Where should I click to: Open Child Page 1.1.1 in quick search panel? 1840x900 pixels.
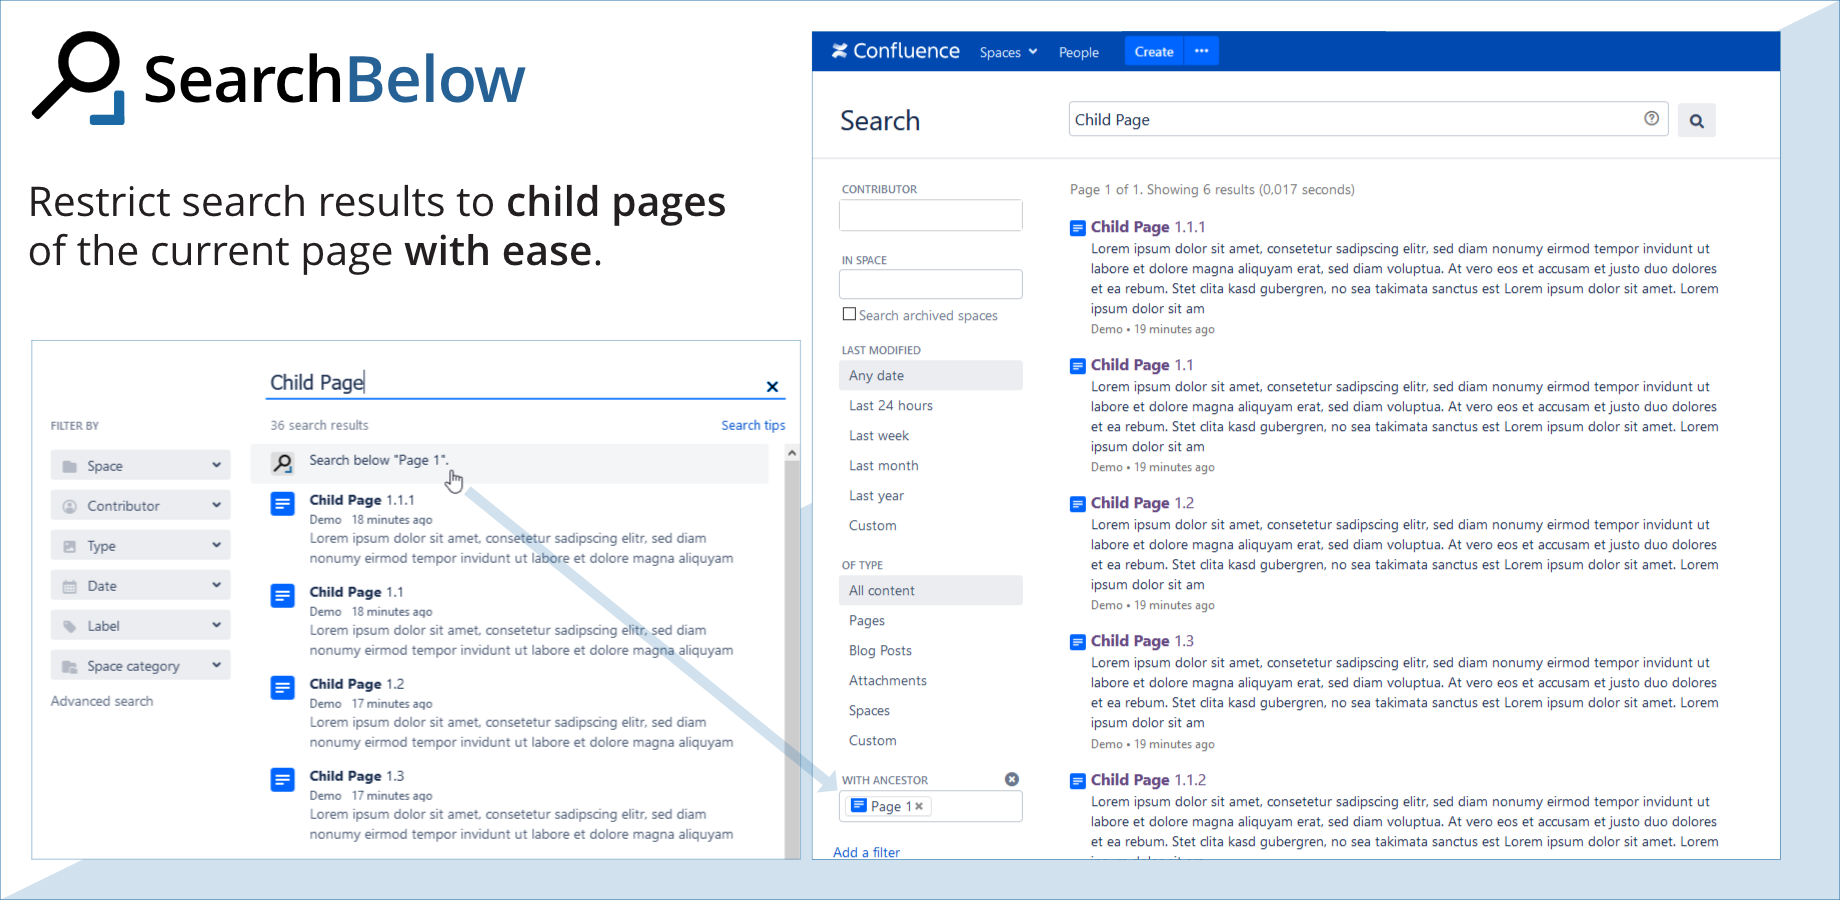(x=361, y=499)
